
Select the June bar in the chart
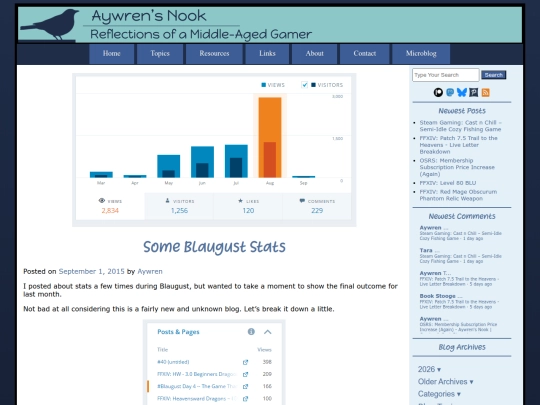pos(202,162)
